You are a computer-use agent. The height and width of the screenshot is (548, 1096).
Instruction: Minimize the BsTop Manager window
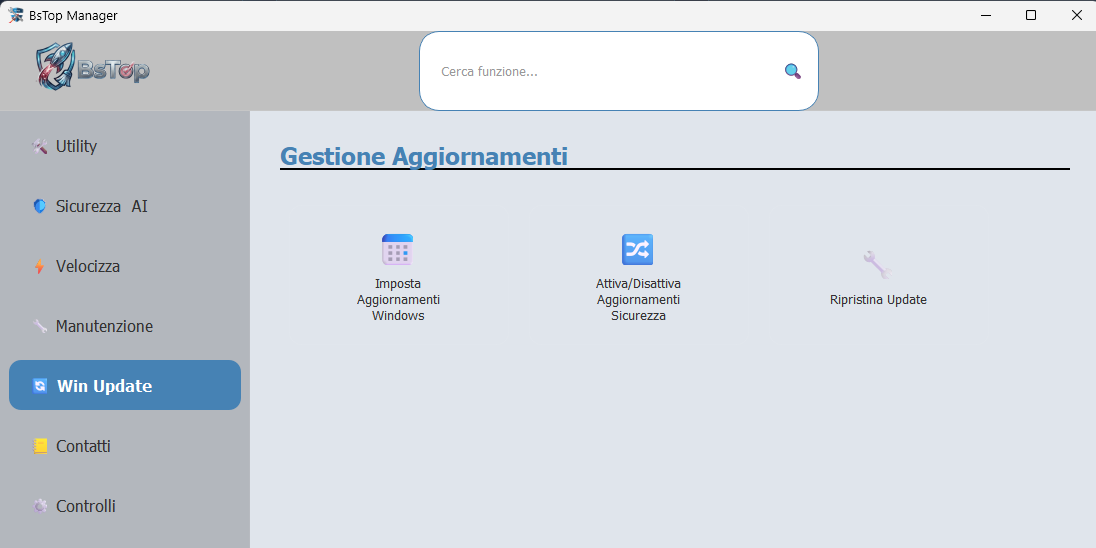[986, 15]
